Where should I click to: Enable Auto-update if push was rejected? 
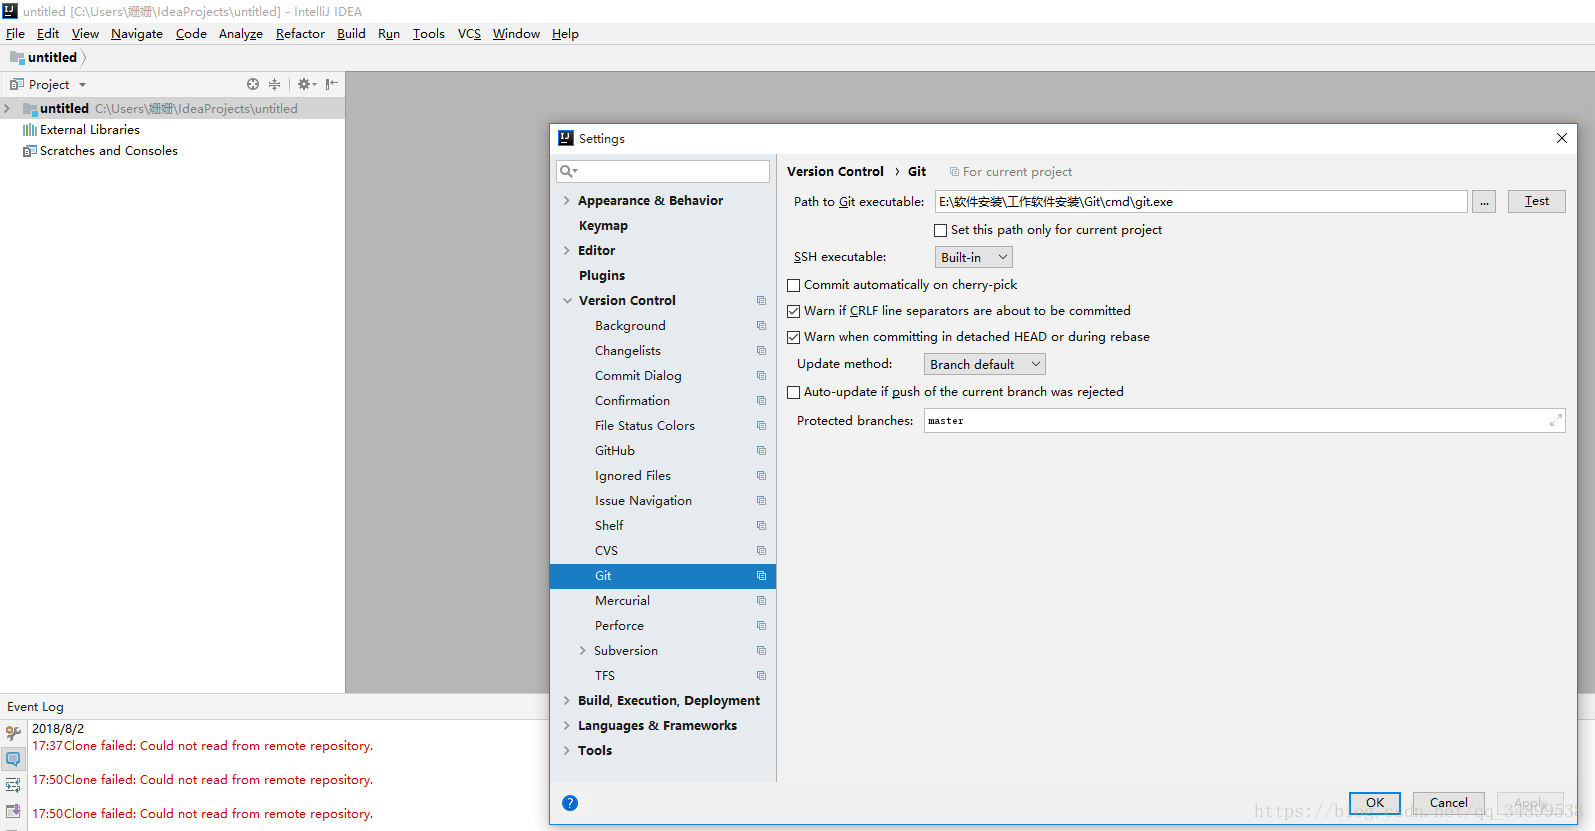pyautogui.click(x=794, y=392)
